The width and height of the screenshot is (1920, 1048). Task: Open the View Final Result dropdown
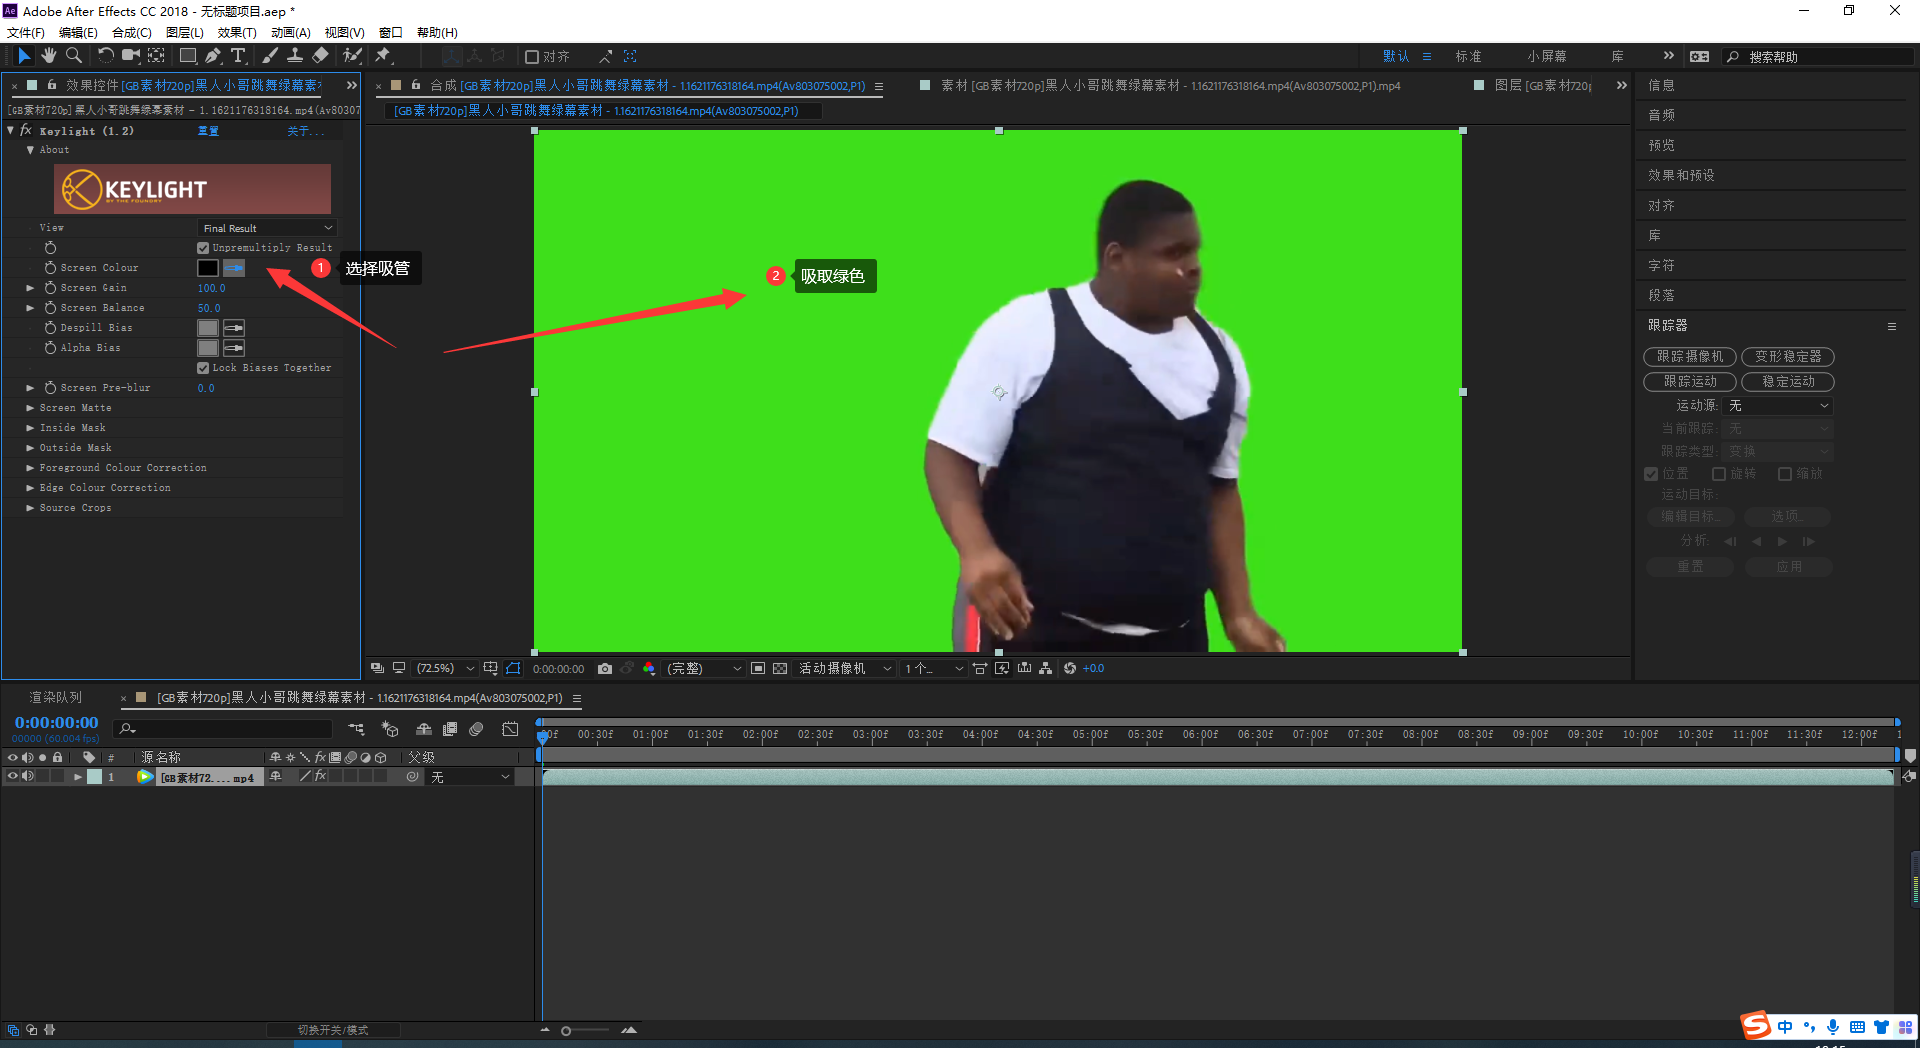tap(266, 228)
